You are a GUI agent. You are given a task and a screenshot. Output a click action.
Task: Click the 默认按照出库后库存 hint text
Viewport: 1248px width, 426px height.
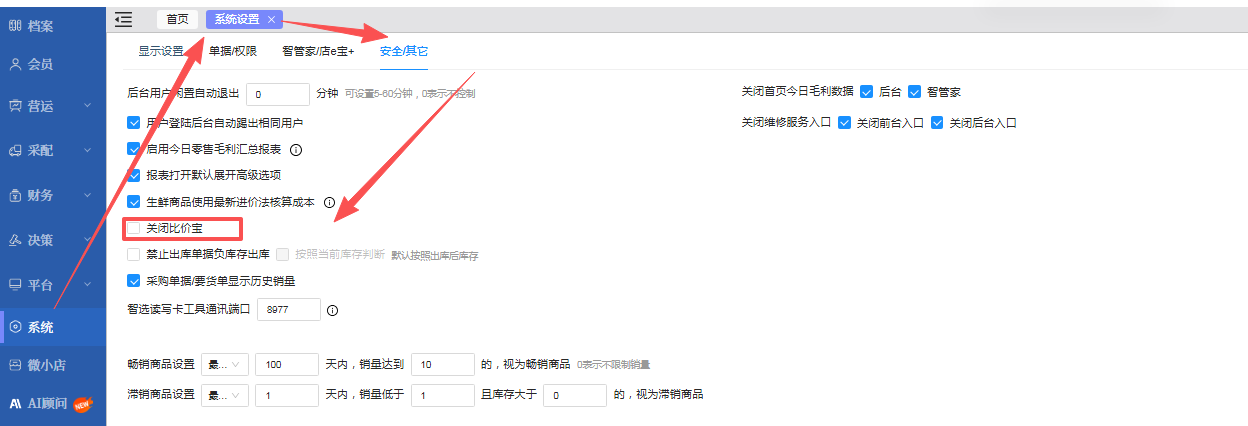(x=435, y=256)
